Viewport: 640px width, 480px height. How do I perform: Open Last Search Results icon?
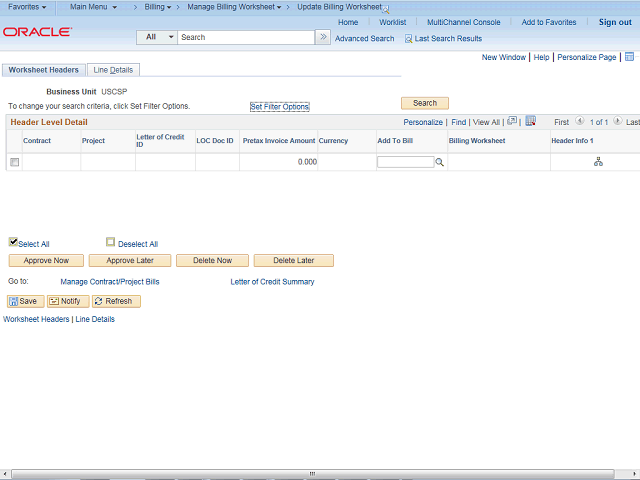pyautogui.click(x=408, y=39)
